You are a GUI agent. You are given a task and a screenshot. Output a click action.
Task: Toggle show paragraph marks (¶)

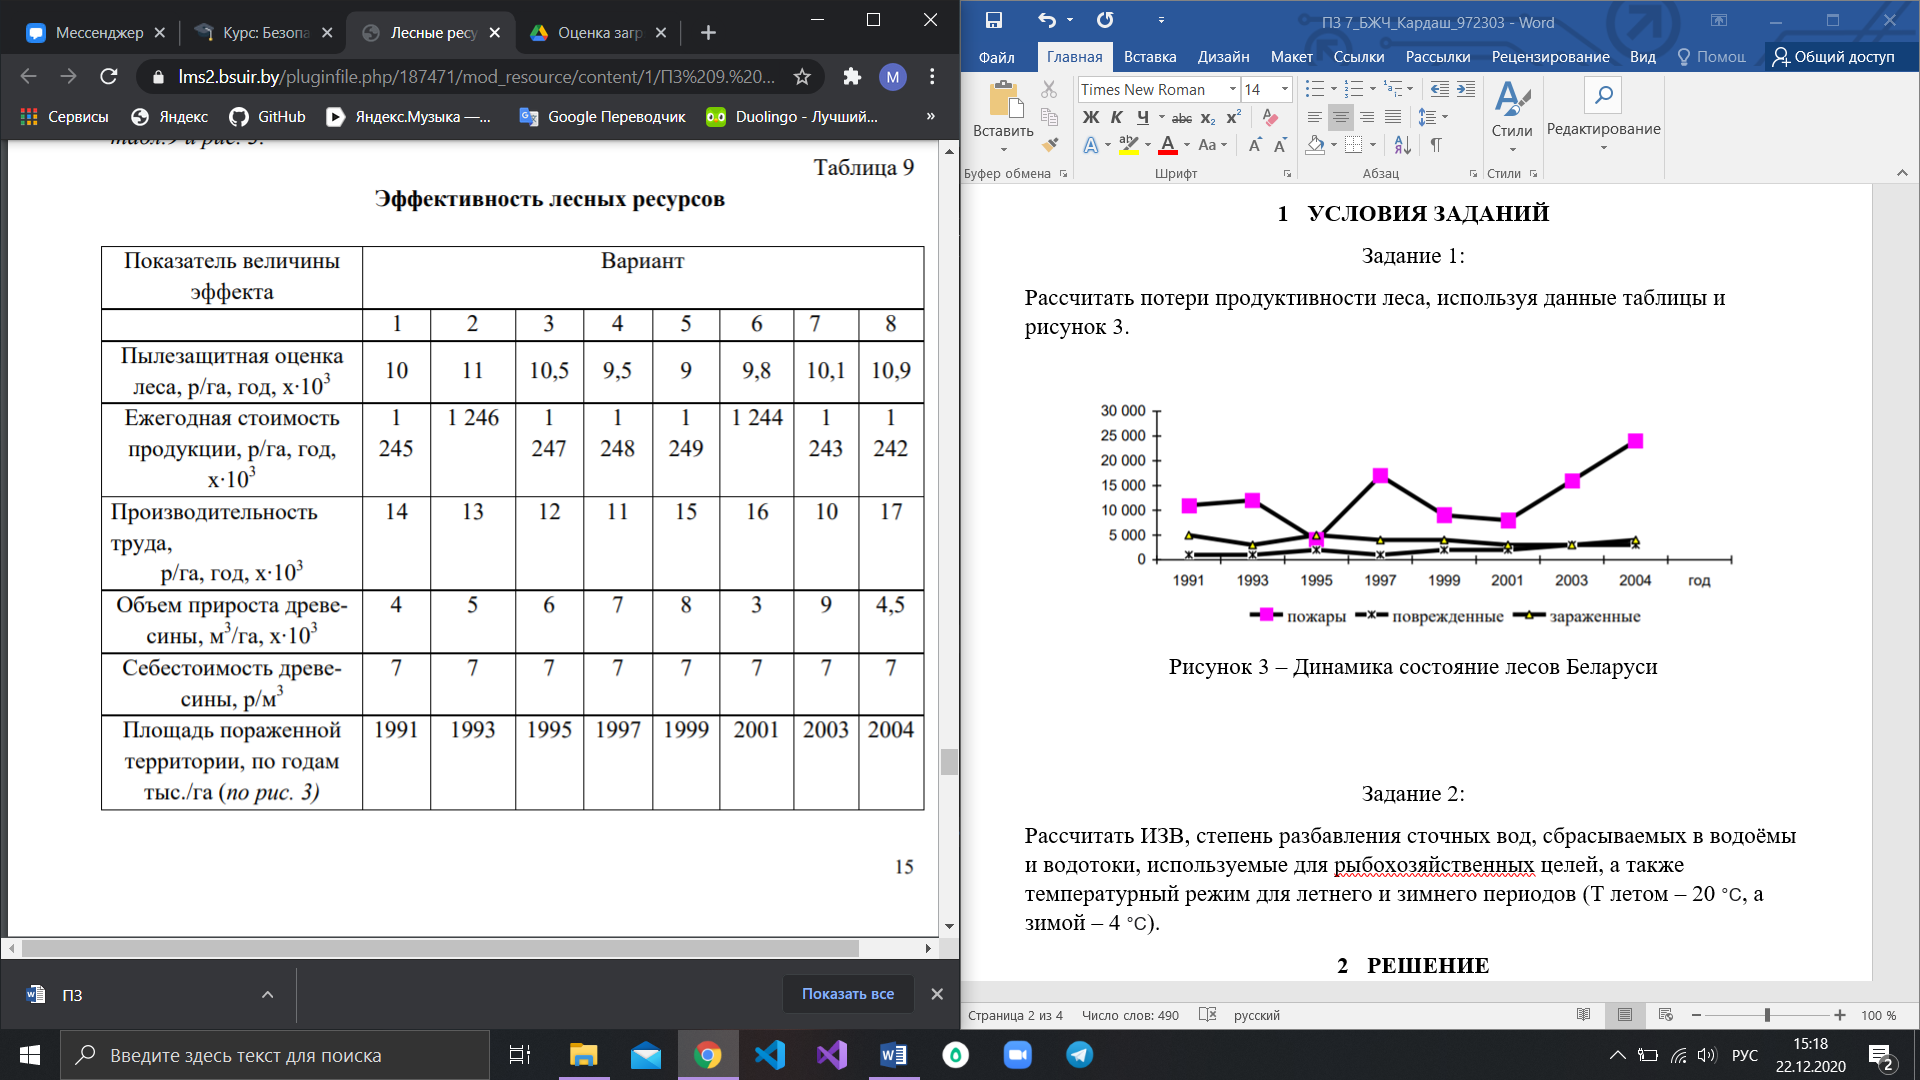1436,146
